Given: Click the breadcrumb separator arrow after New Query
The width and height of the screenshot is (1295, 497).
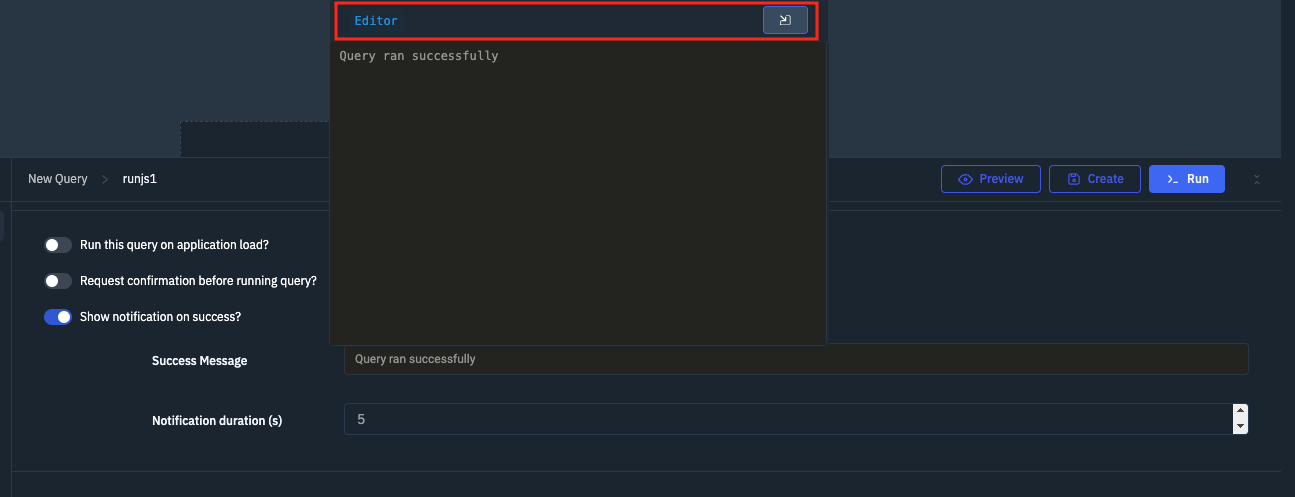Looking at the screenshot, I should (x=105, y=179).
